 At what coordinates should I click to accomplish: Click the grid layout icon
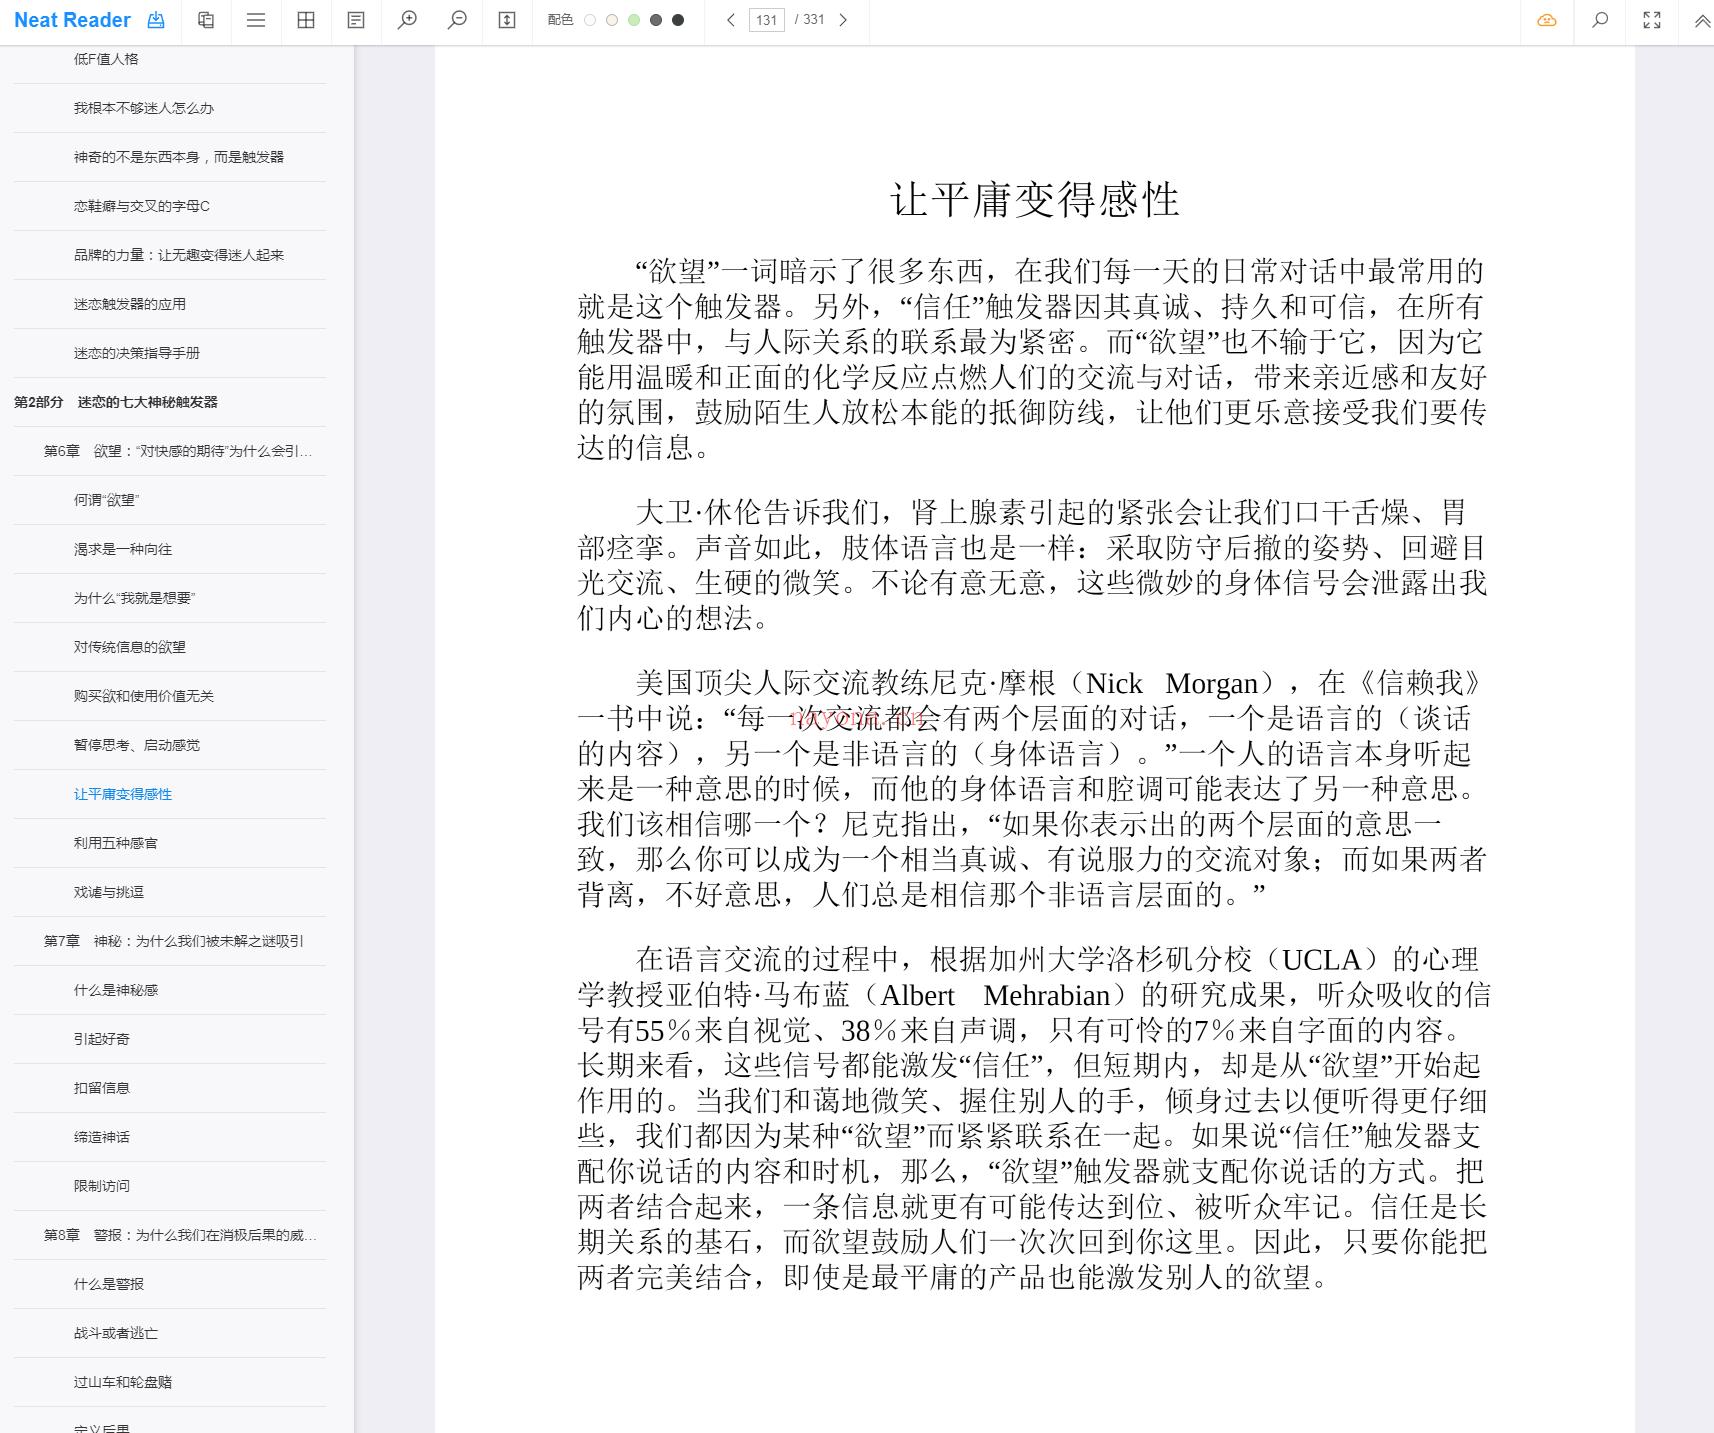pyautogui.click(x=306, y=20)
